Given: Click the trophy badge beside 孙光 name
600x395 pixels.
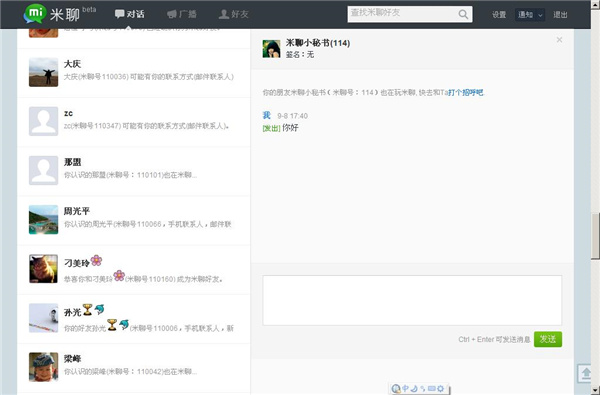Looking at the screenshot, I should [88, 310].
